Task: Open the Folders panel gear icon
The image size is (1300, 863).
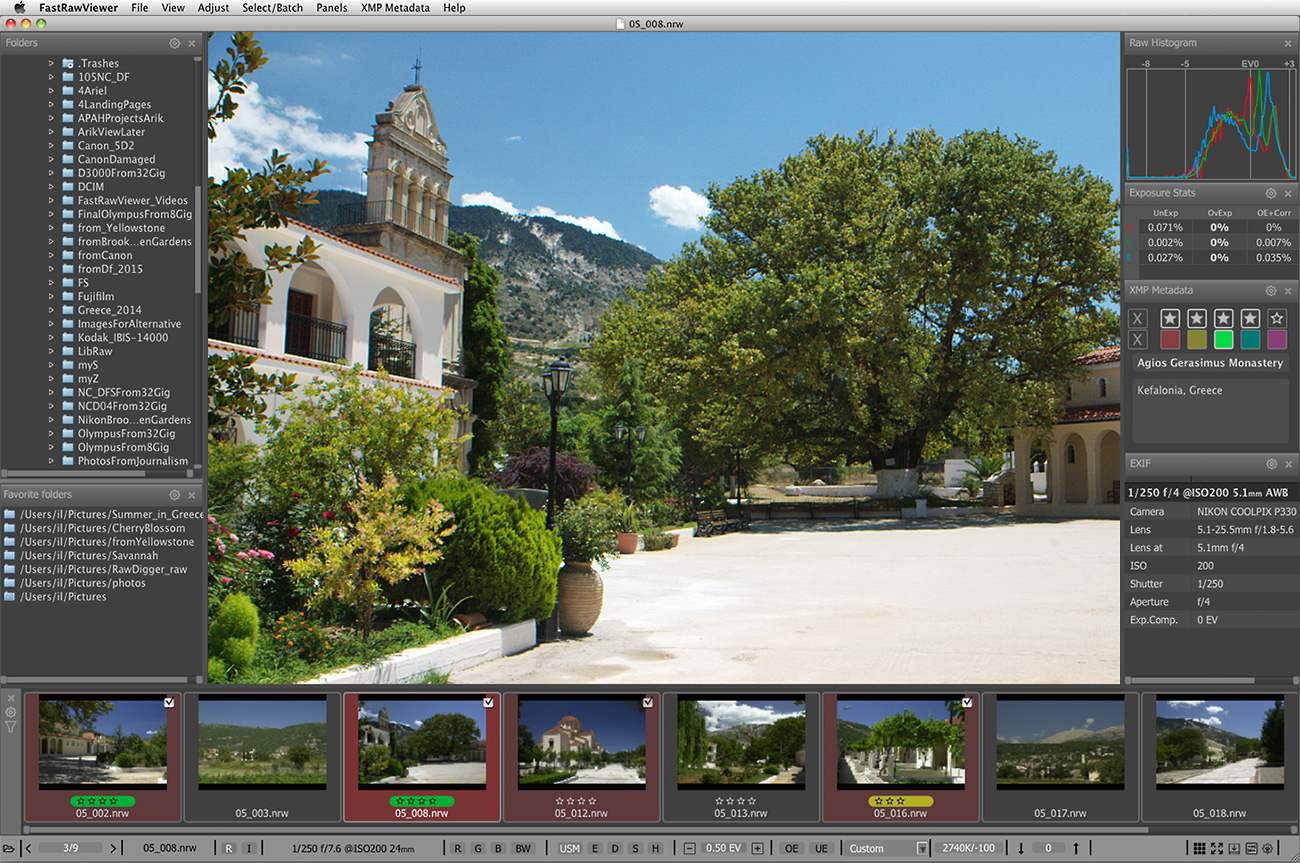Action: (x=174, y=43)
